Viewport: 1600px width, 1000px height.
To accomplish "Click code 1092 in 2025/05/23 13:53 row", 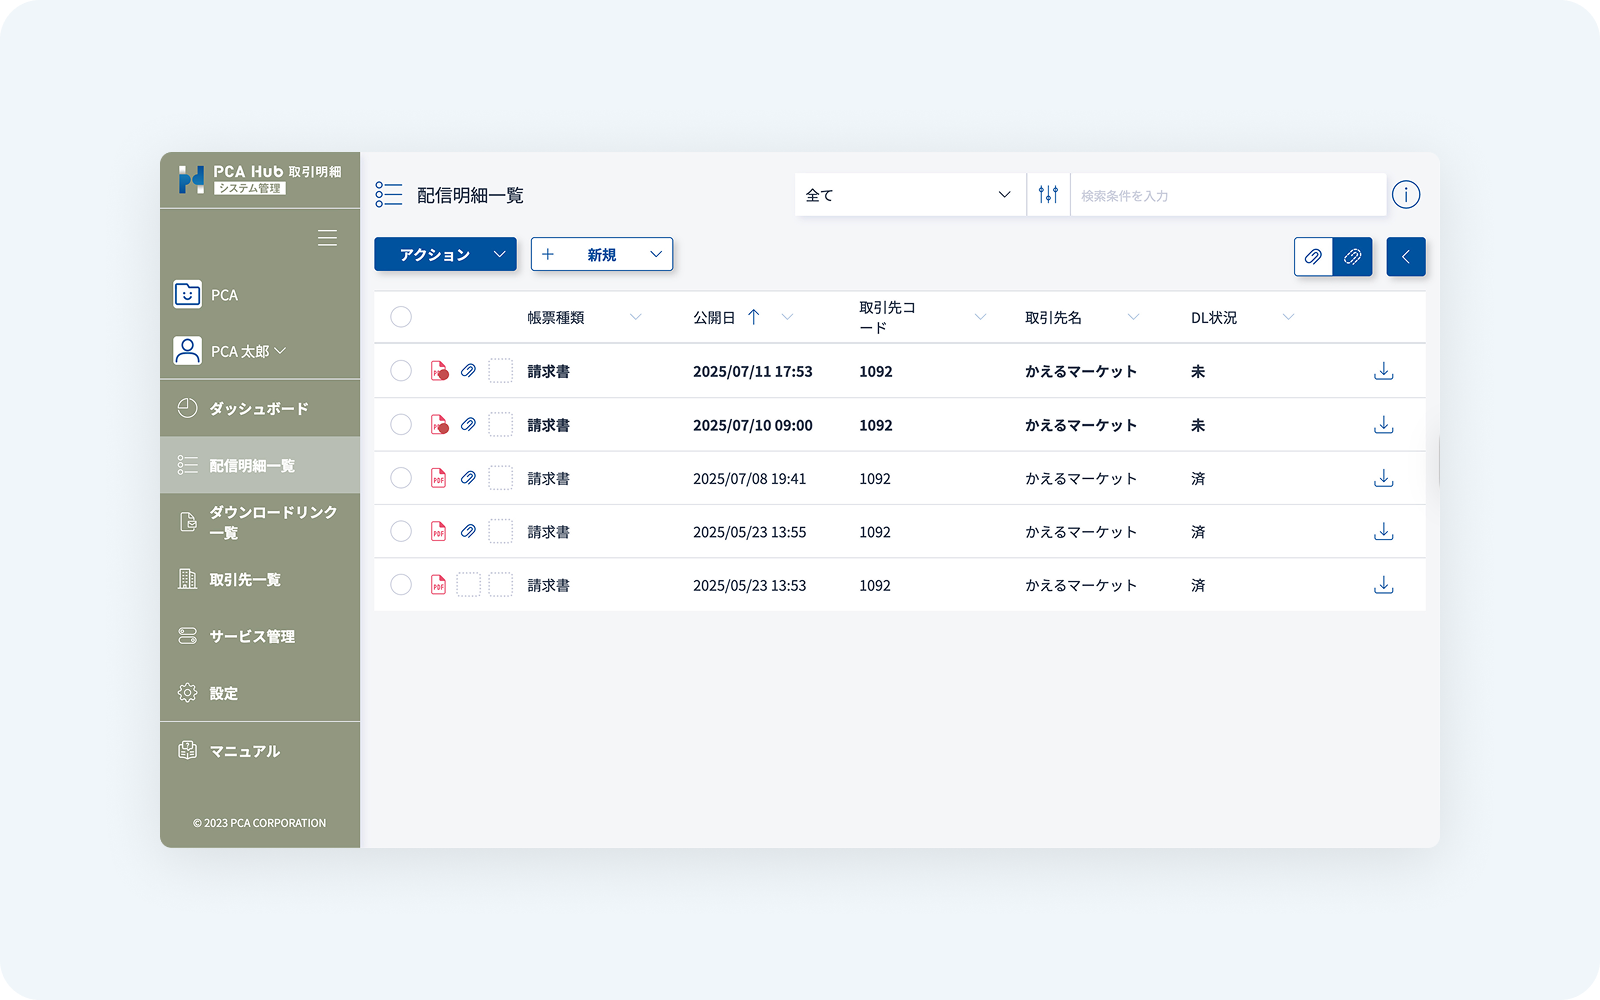I will 875,585.
